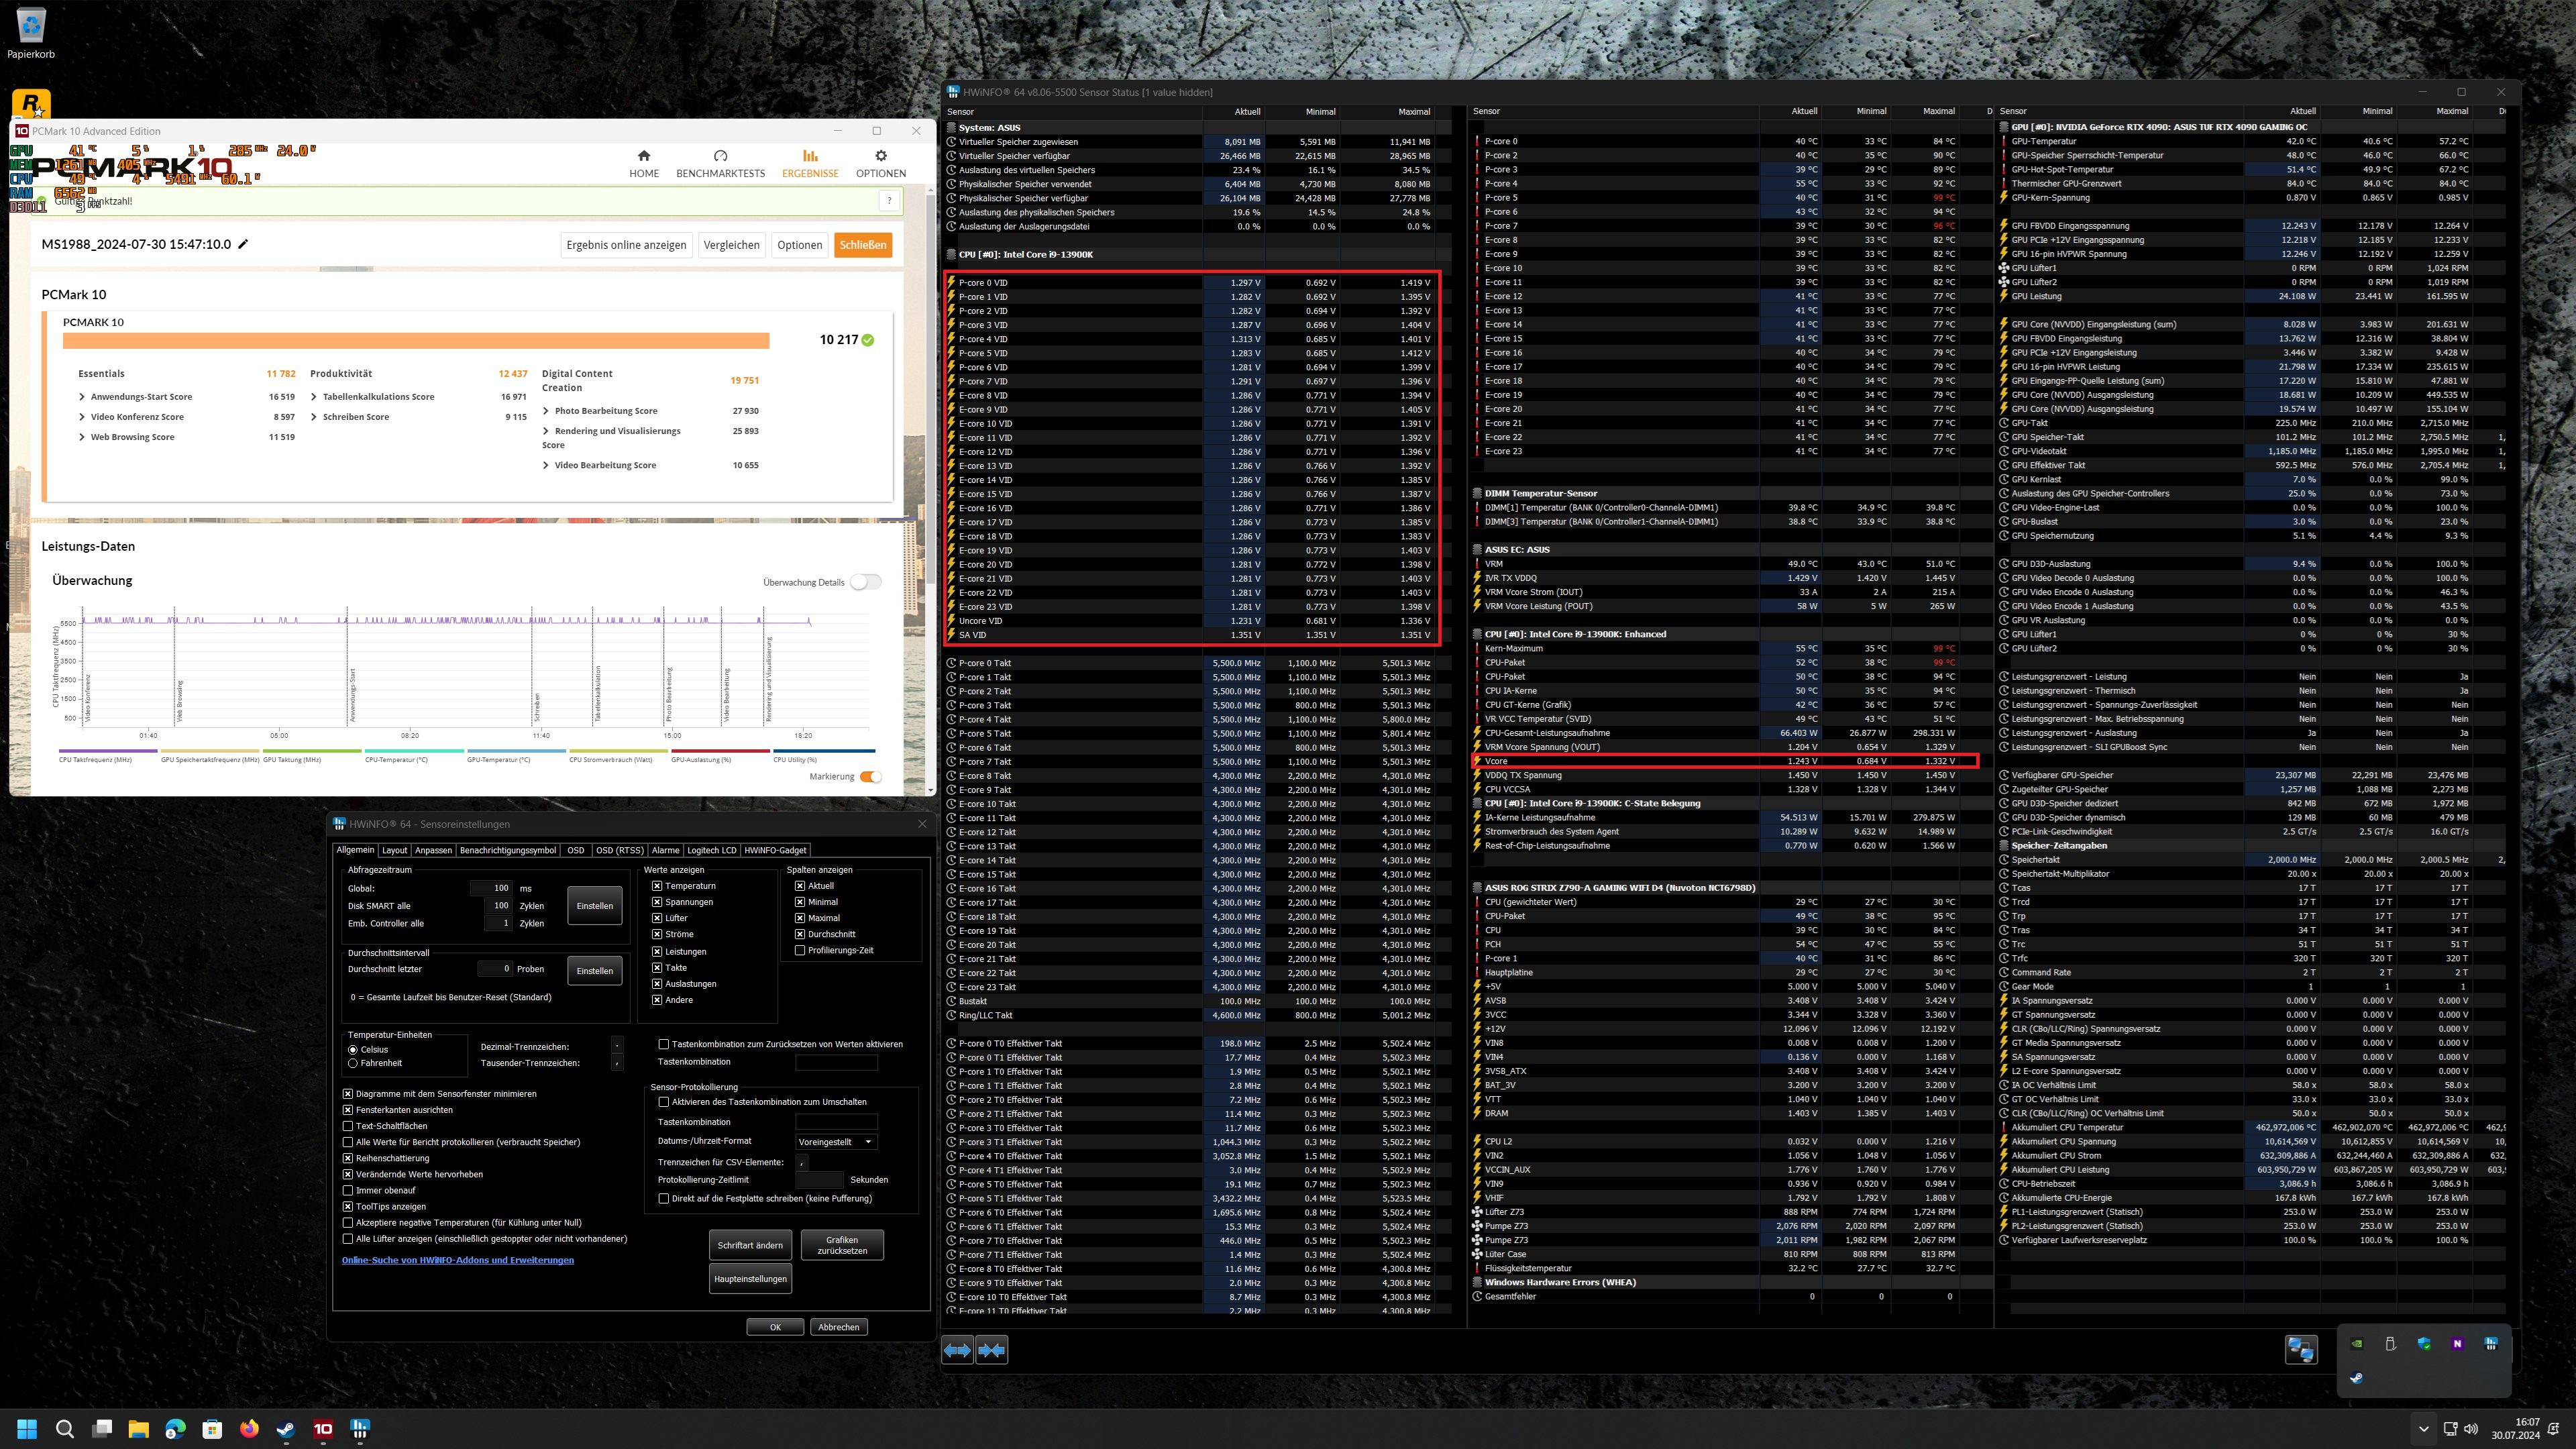Open HWiNFO icon in tray overflow panel

pyautogui.click(x=2491, y=1344)
